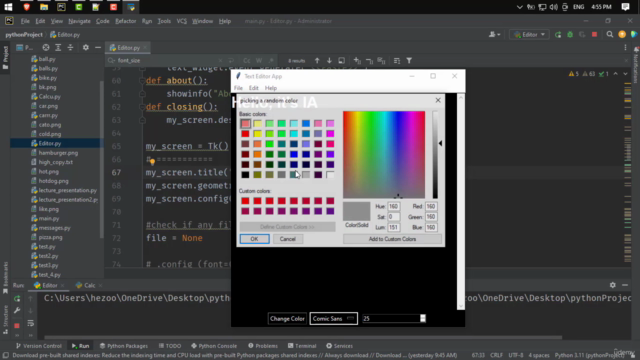Select the black basic color swatch
The image size is (640, 360).
coord(245,175)
